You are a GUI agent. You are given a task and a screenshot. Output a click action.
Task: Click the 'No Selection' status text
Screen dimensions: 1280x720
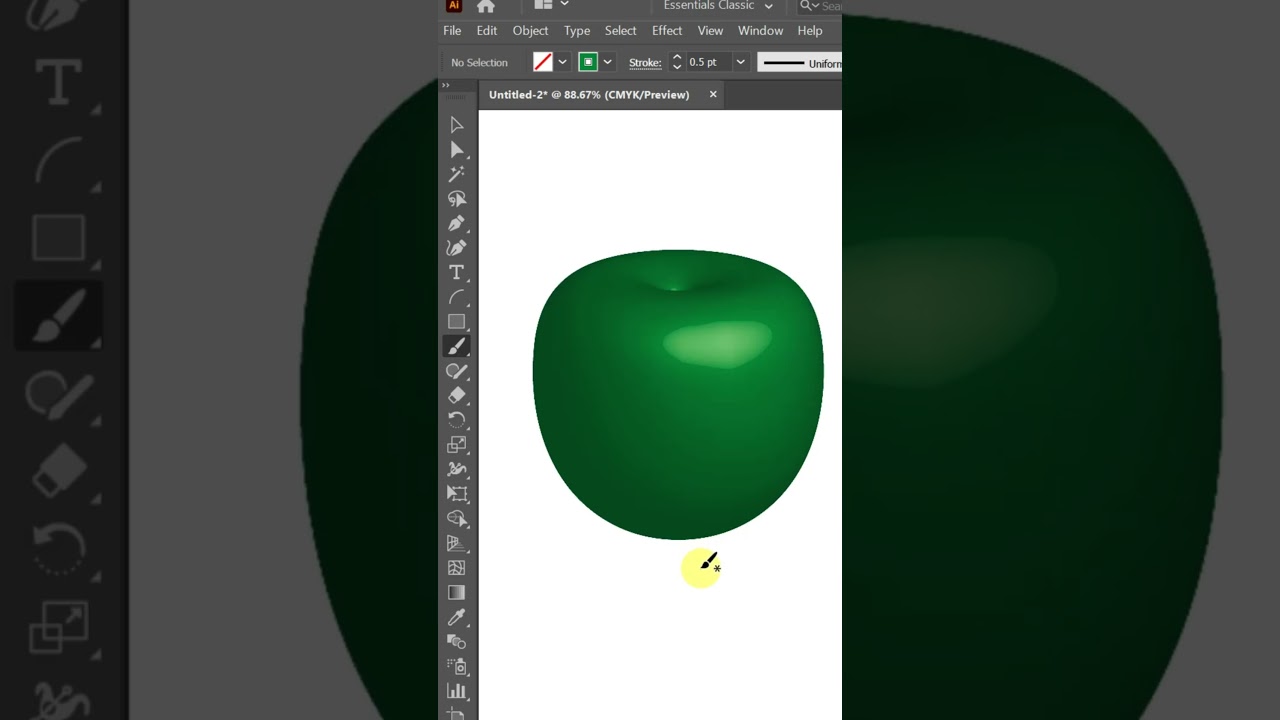pyautogui.click(x=479, y=63)
